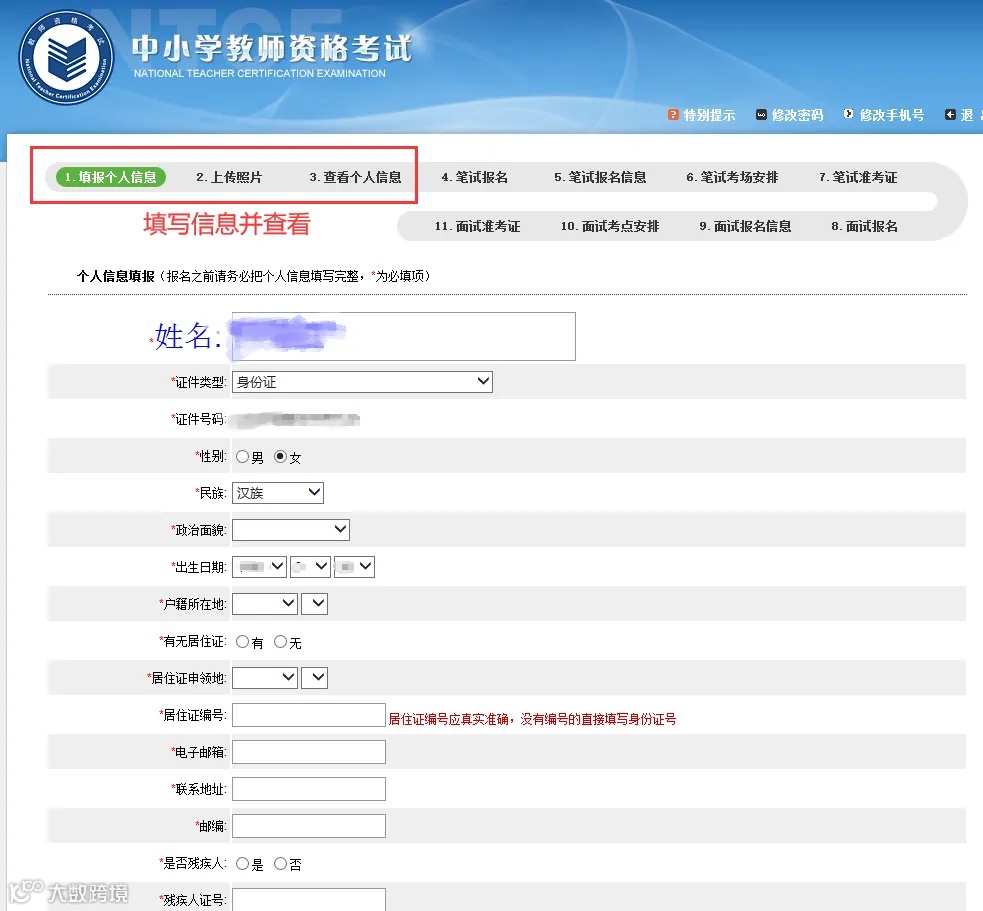Click the 电子邮箱 input field
The height and width of the screenshot is (911, 983).
308,751
